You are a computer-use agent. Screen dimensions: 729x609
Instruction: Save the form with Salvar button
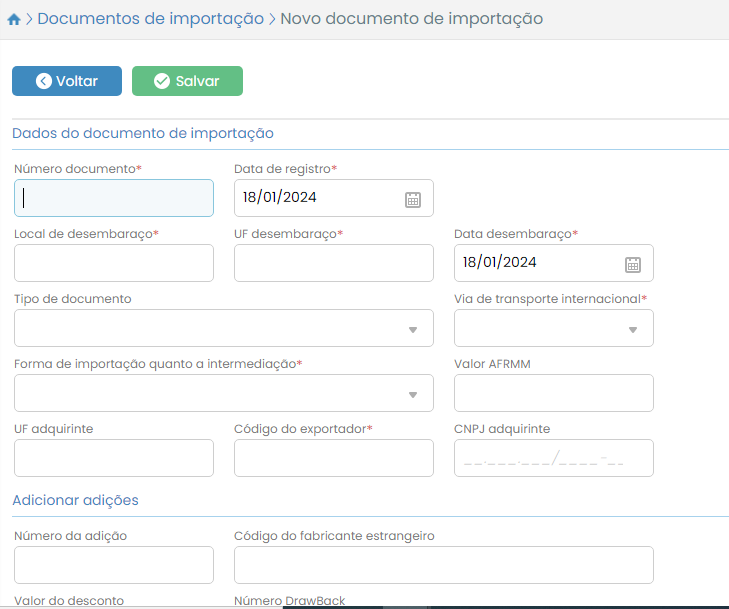pyautogui.click(x=187, y=81)
